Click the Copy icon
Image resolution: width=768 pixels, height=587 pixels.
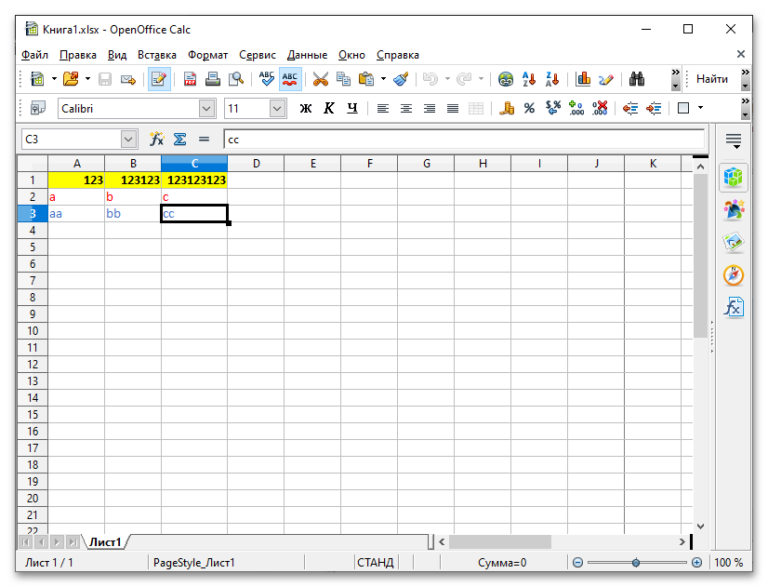(x=343, y=79)
